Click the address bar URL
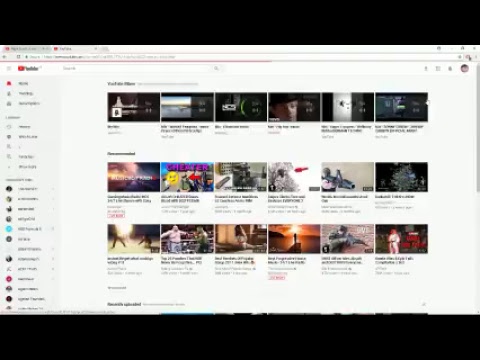 110,57
